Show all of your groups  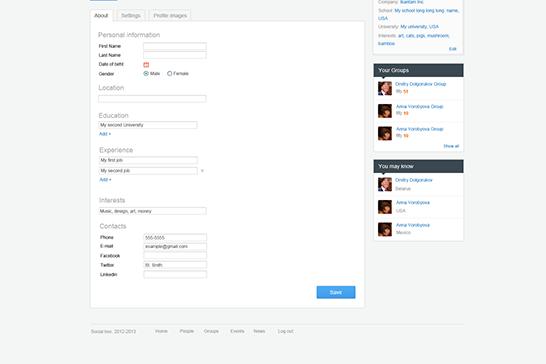(451, 146)
